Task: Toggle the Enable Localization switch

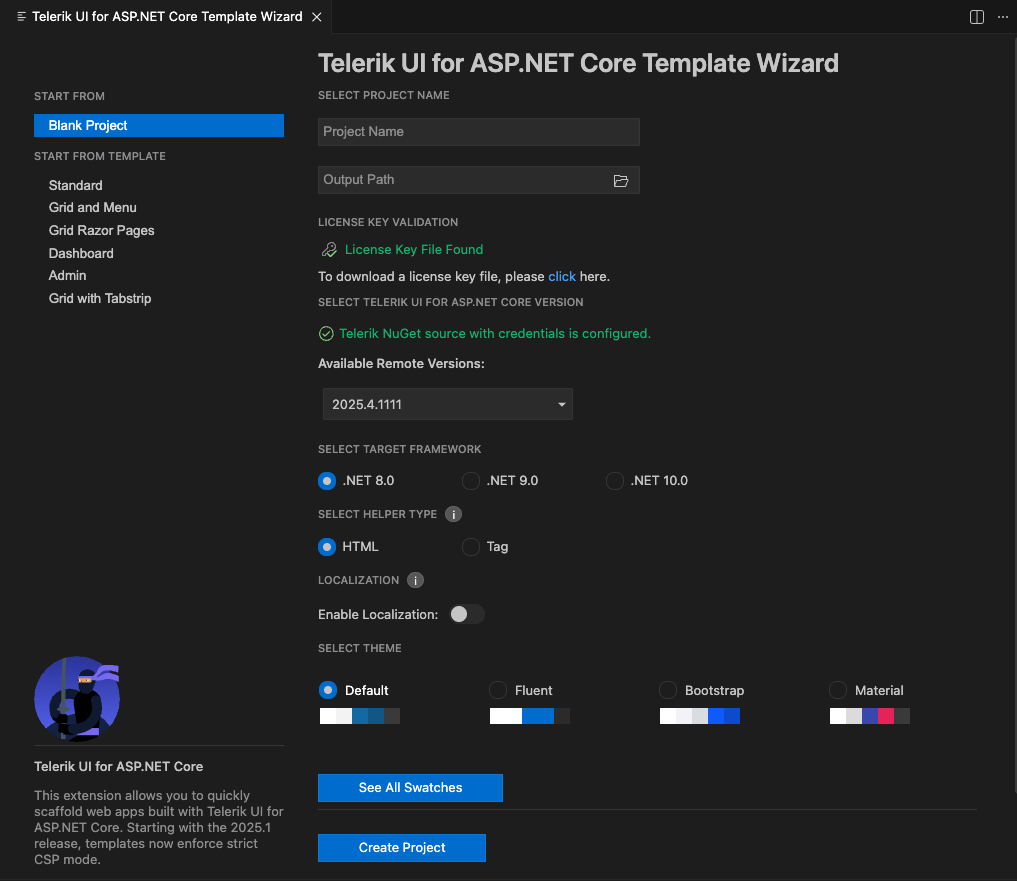Action: (x=467, y=614)
